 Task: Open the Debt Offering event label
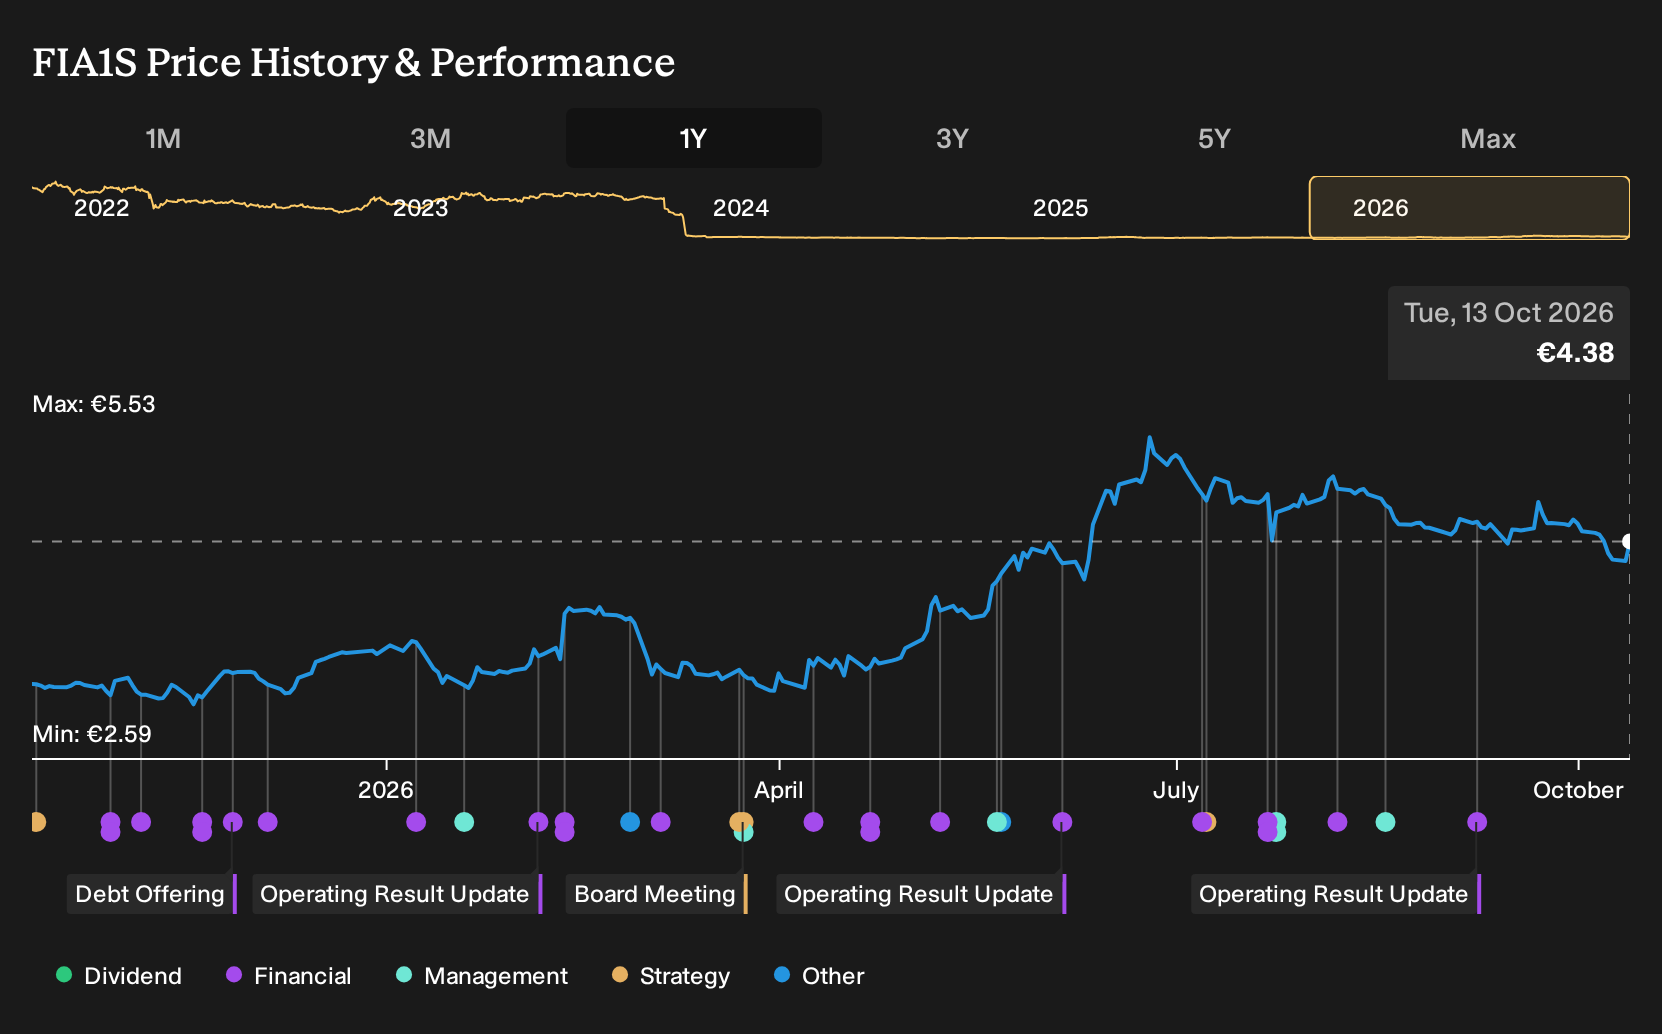(152, 894)
